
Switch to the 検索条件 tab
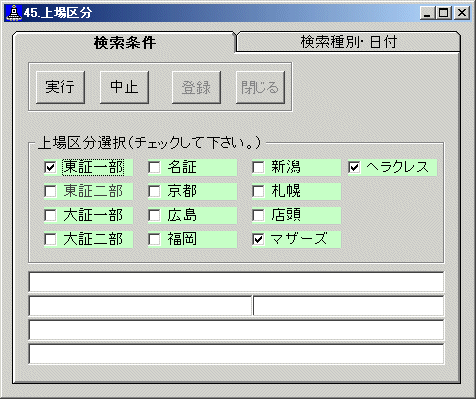[124, 42]
